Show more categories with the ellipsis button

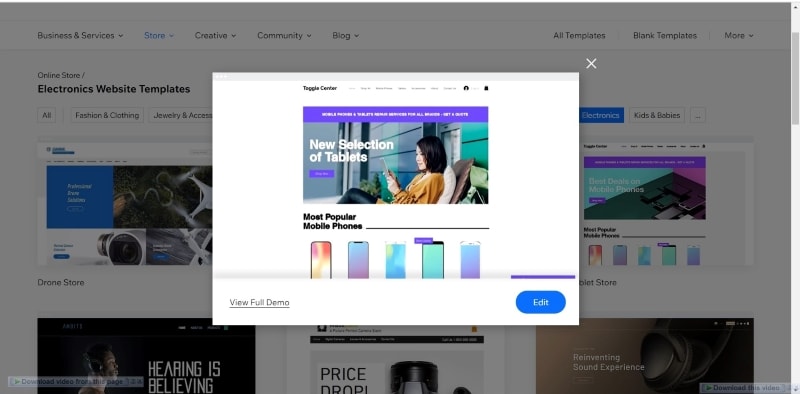[697, 115]
